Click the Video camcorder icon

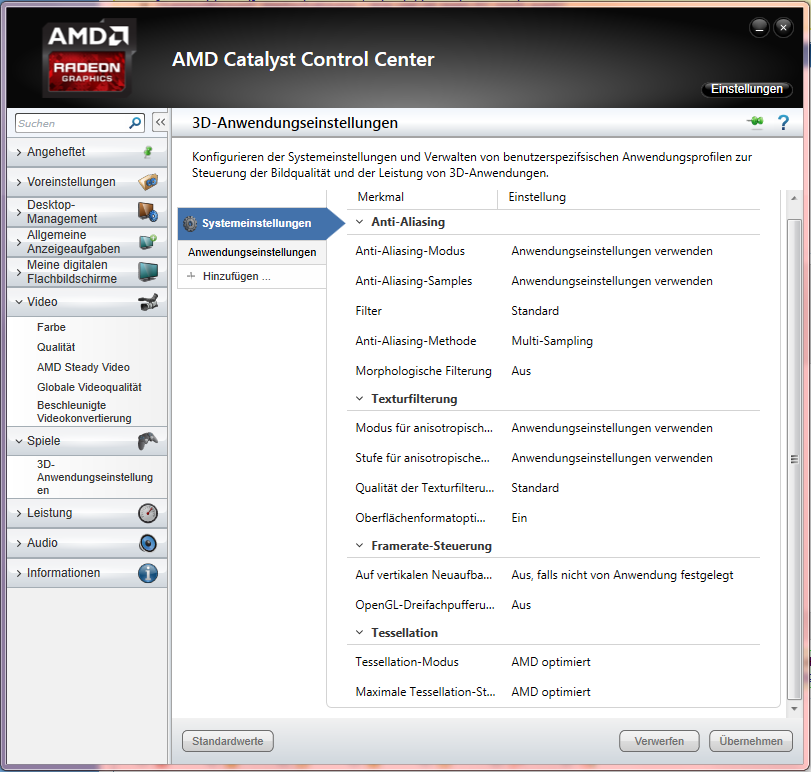click(x=148, y=302)
